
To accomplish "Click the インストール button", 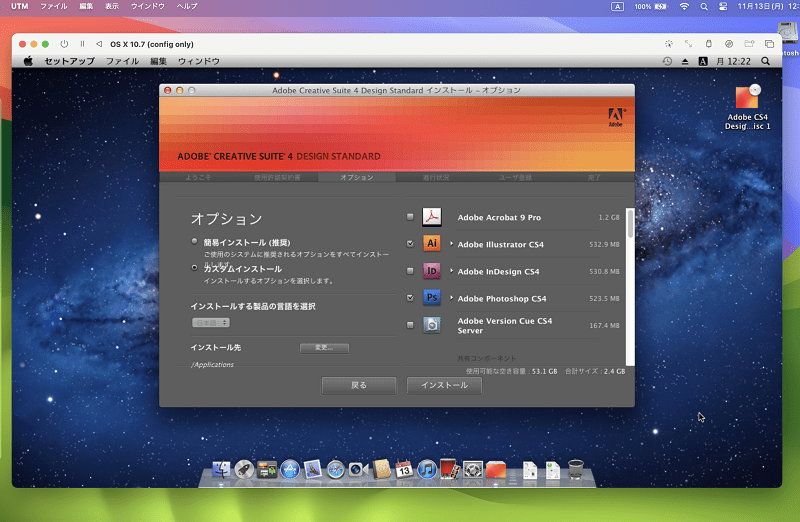I will click(x=444, y=385).
